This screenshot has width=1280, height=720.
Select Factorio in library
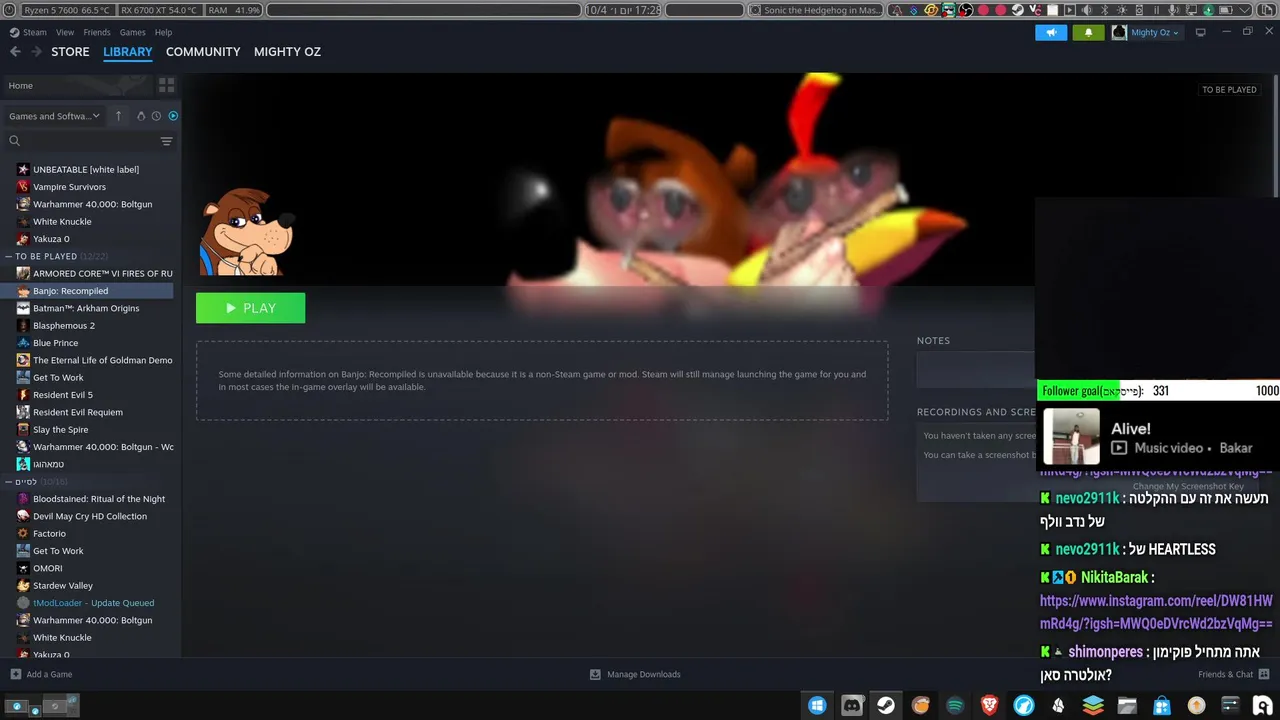[x=49, y=534]
